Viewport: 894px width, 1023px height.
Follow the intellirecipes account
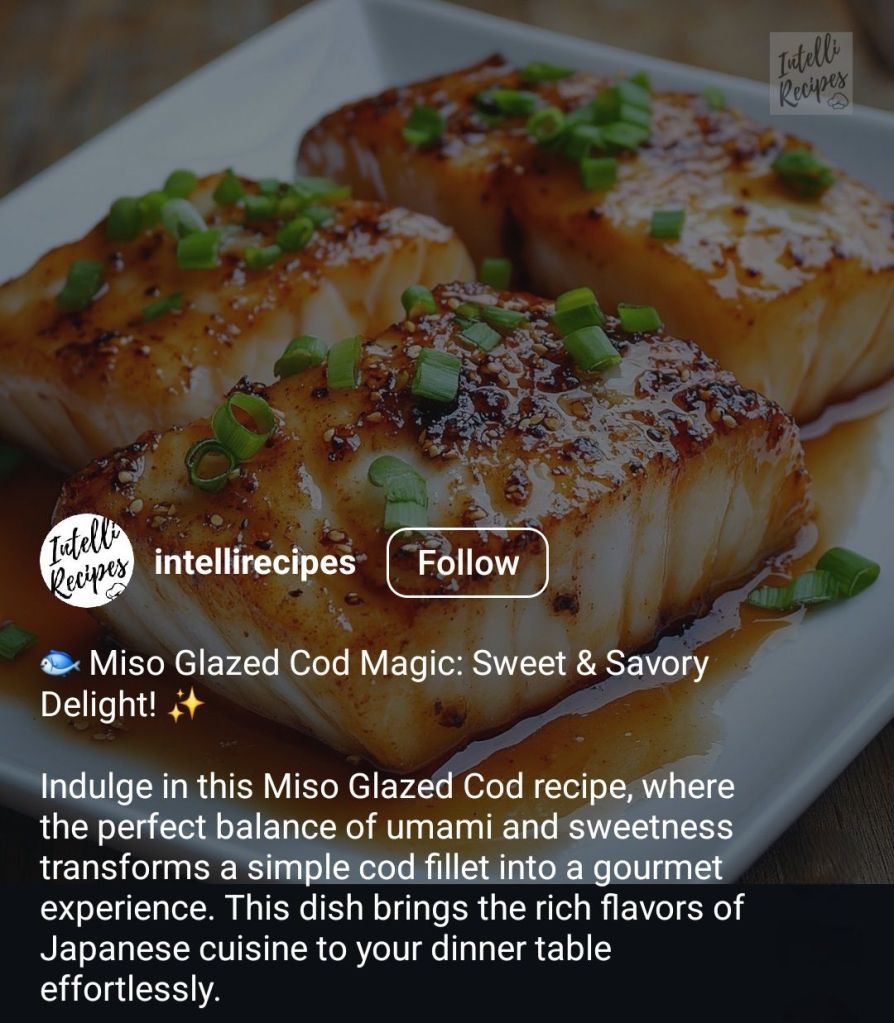tap(467, 562)
